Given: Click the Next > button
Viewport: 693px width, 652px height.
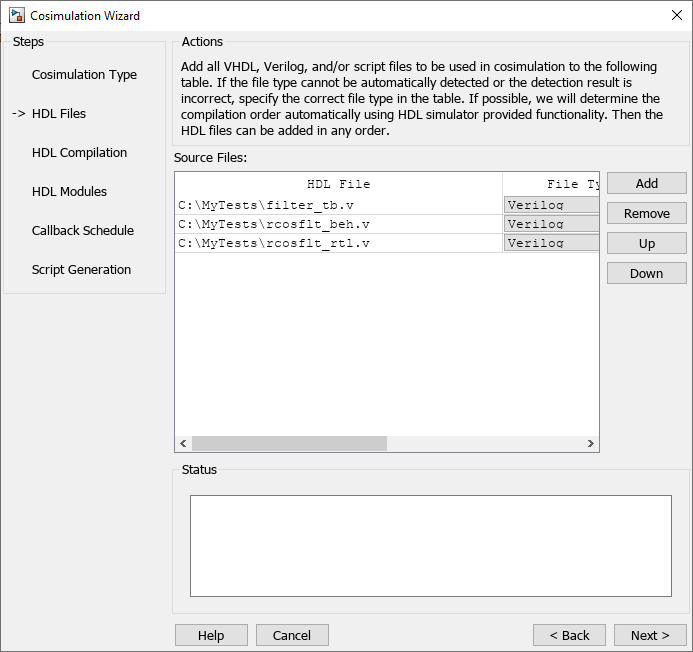Looking at the screenshot, I should click(650, 635).
